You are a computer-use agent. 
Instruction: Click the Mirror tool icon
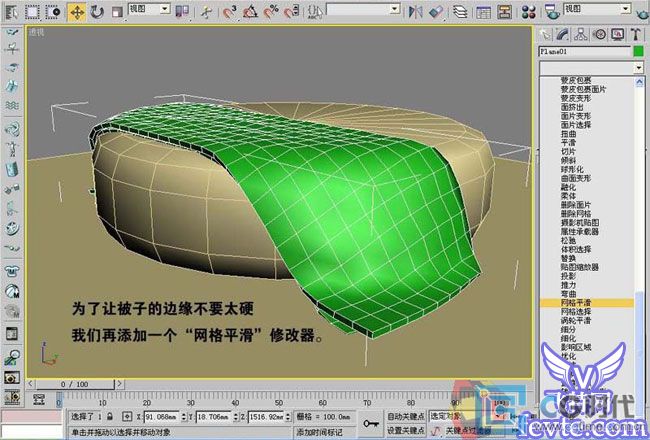tap(415, 12)
